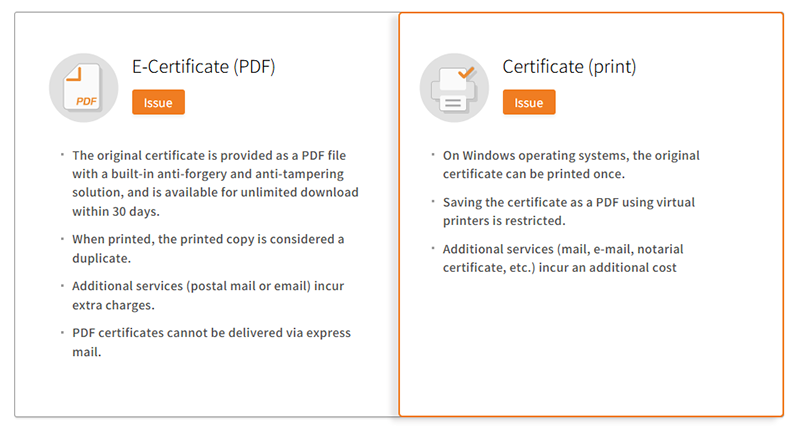Click the 'provided as a PDF file' note
This screenshot has width=800, height=434.
pos(209,155)
